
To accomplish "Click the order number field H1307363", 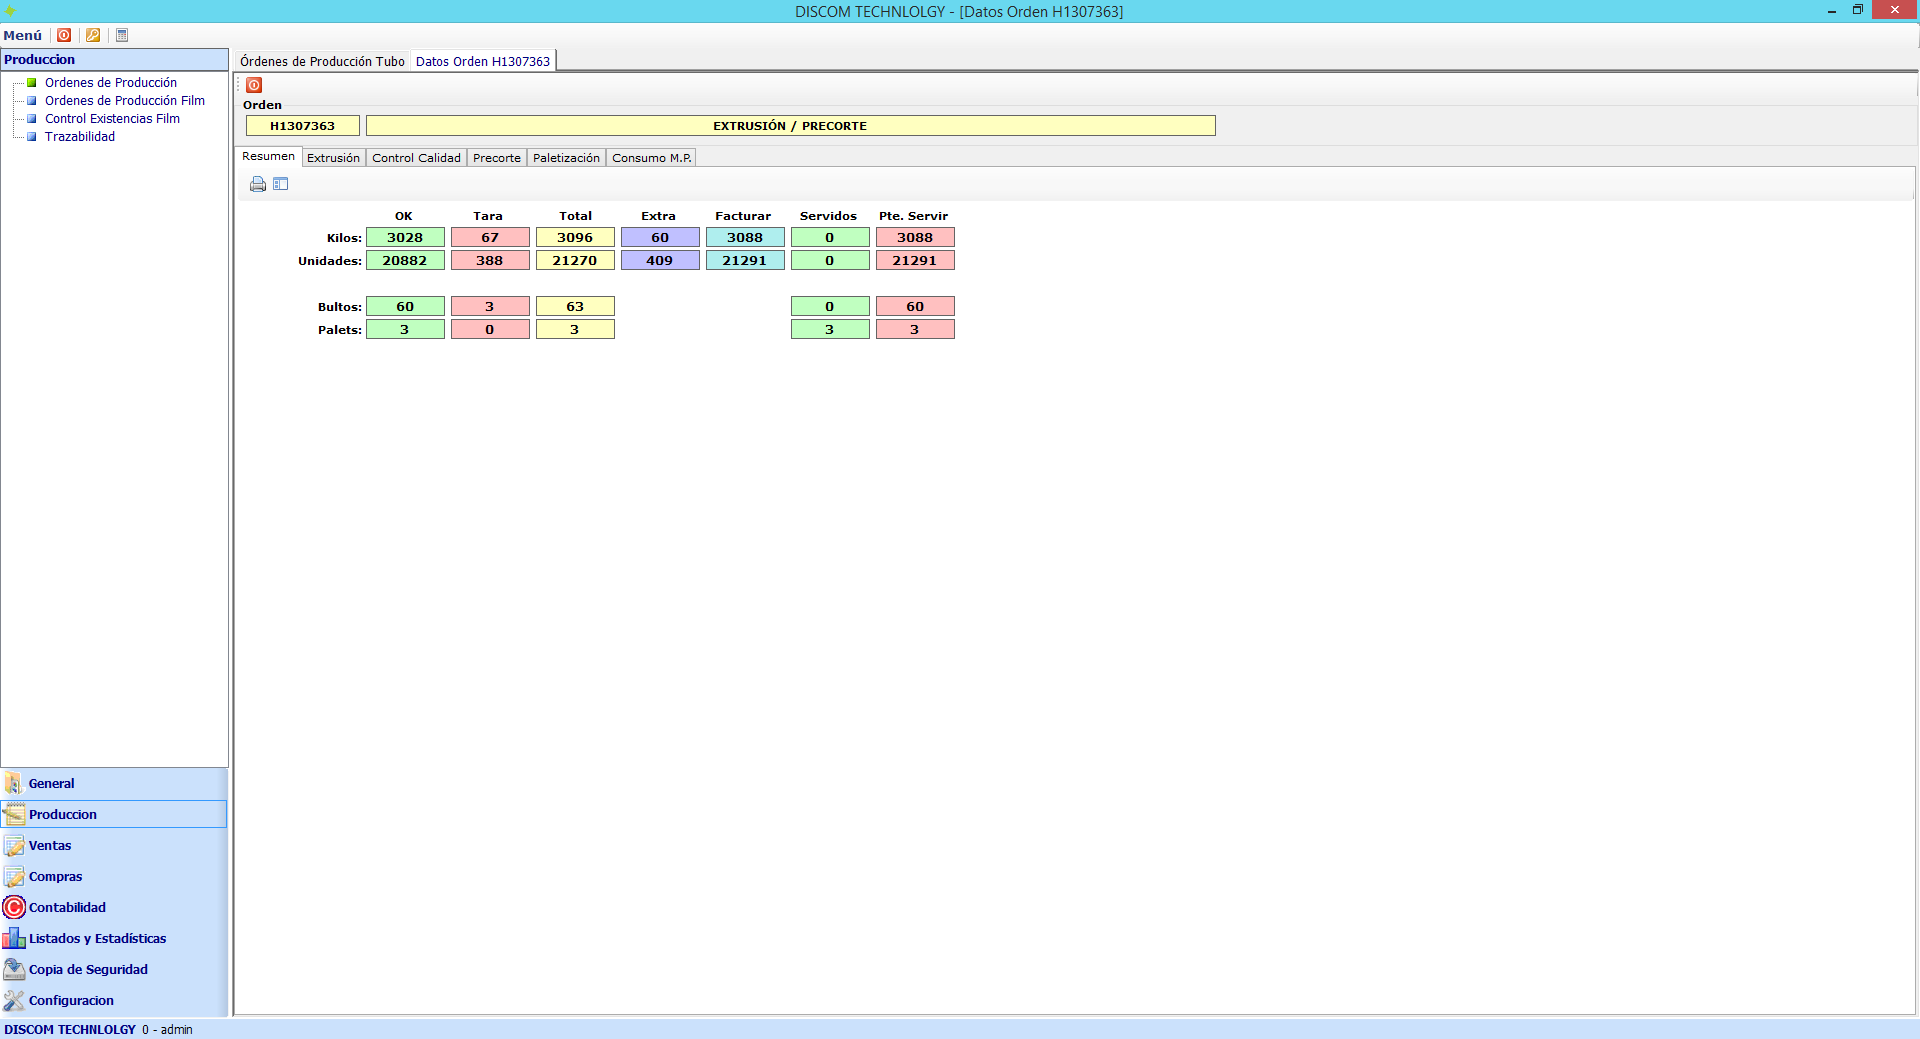I will (302, 126).
